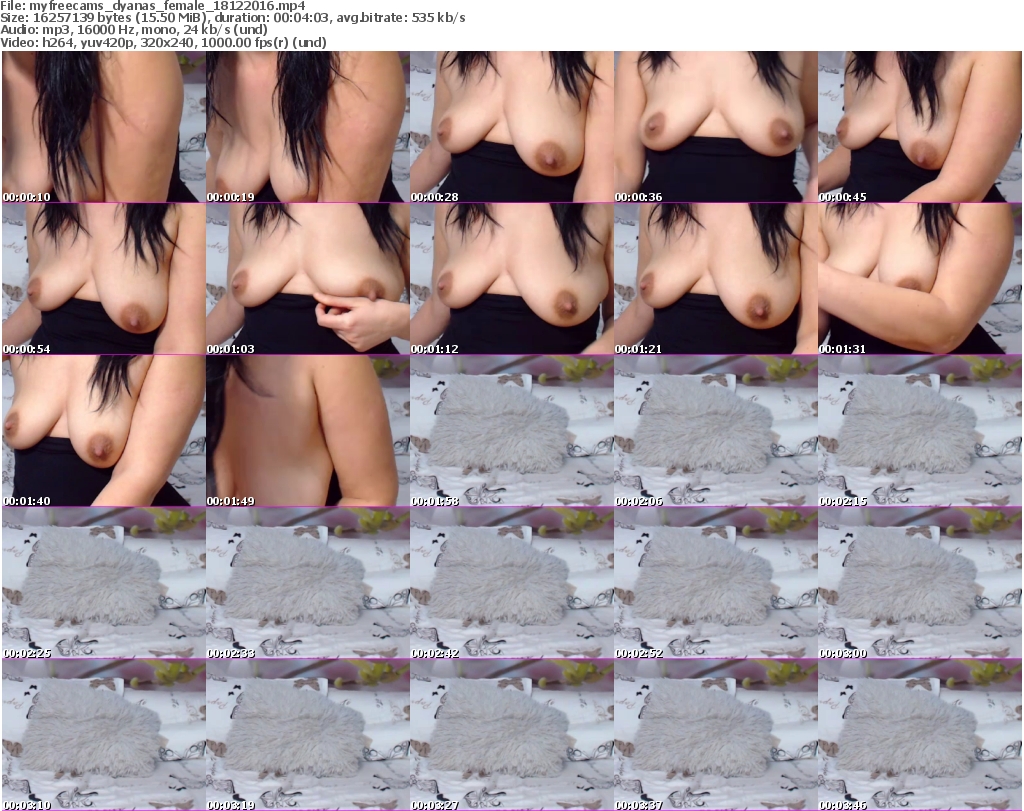The width and height of the screenshot is (1024, 811).
Task: Choose the thumbnail at 00:03:00
Action: [x=920, y=583]
